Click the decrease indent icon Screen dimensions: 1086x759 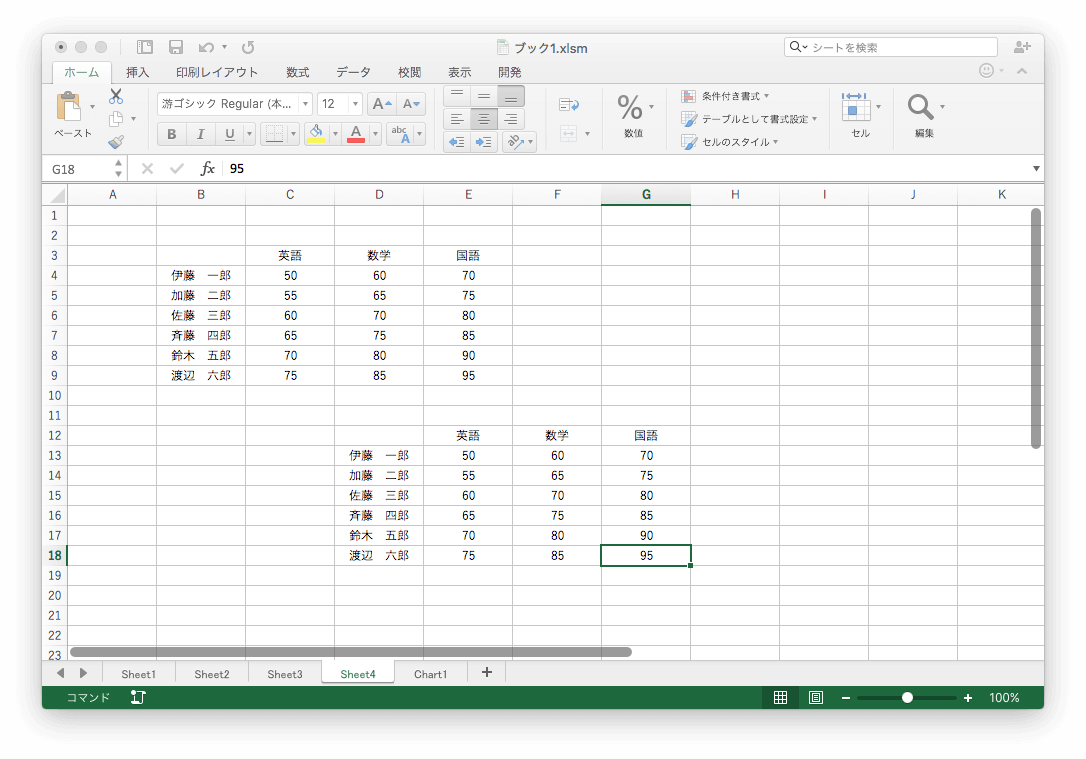pos(457,142)
